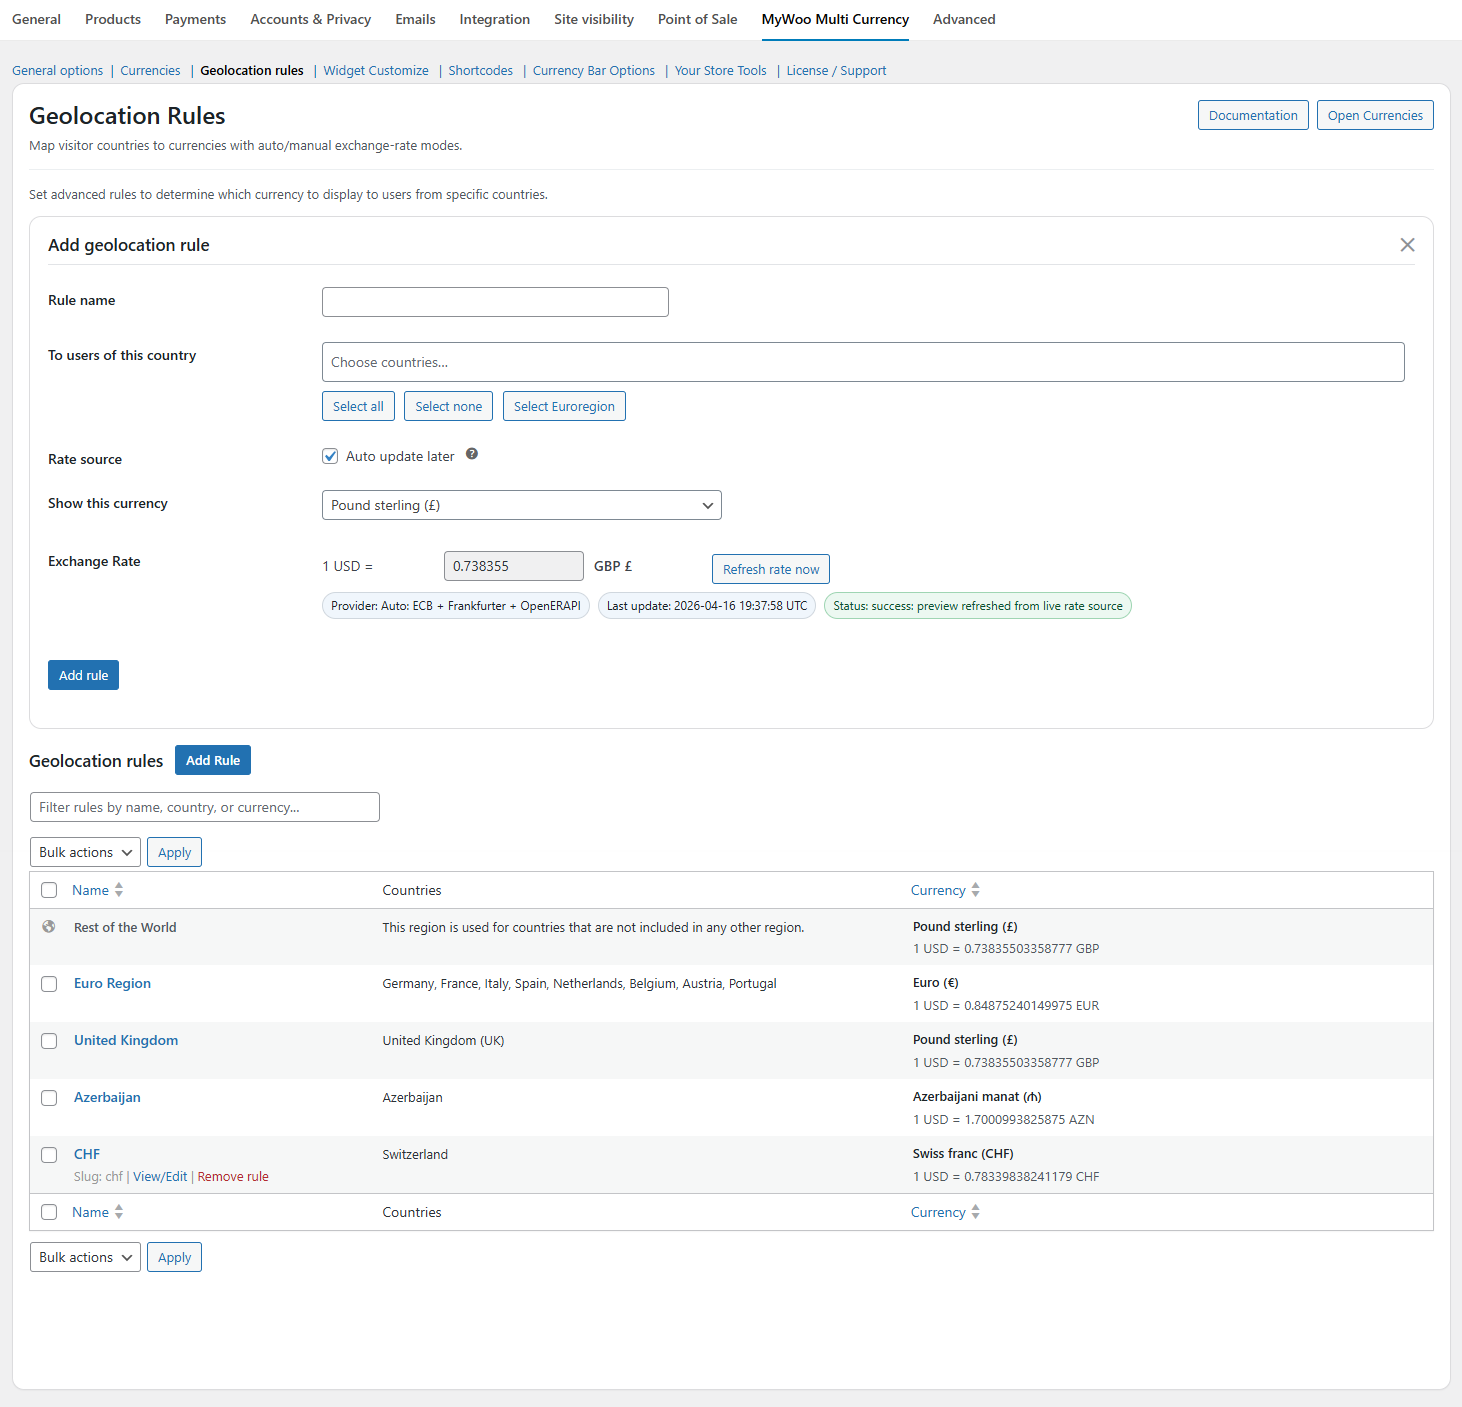
Task: Click Remove rule link under CHF
Action: click(233, 1177)
